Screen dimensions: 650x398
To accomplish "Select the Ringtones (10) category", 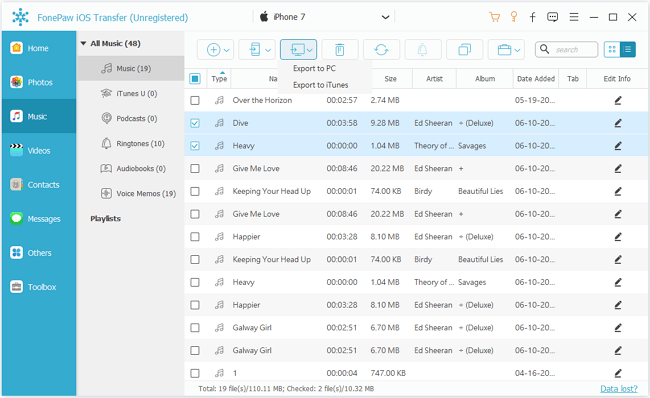I will point(131,143).
